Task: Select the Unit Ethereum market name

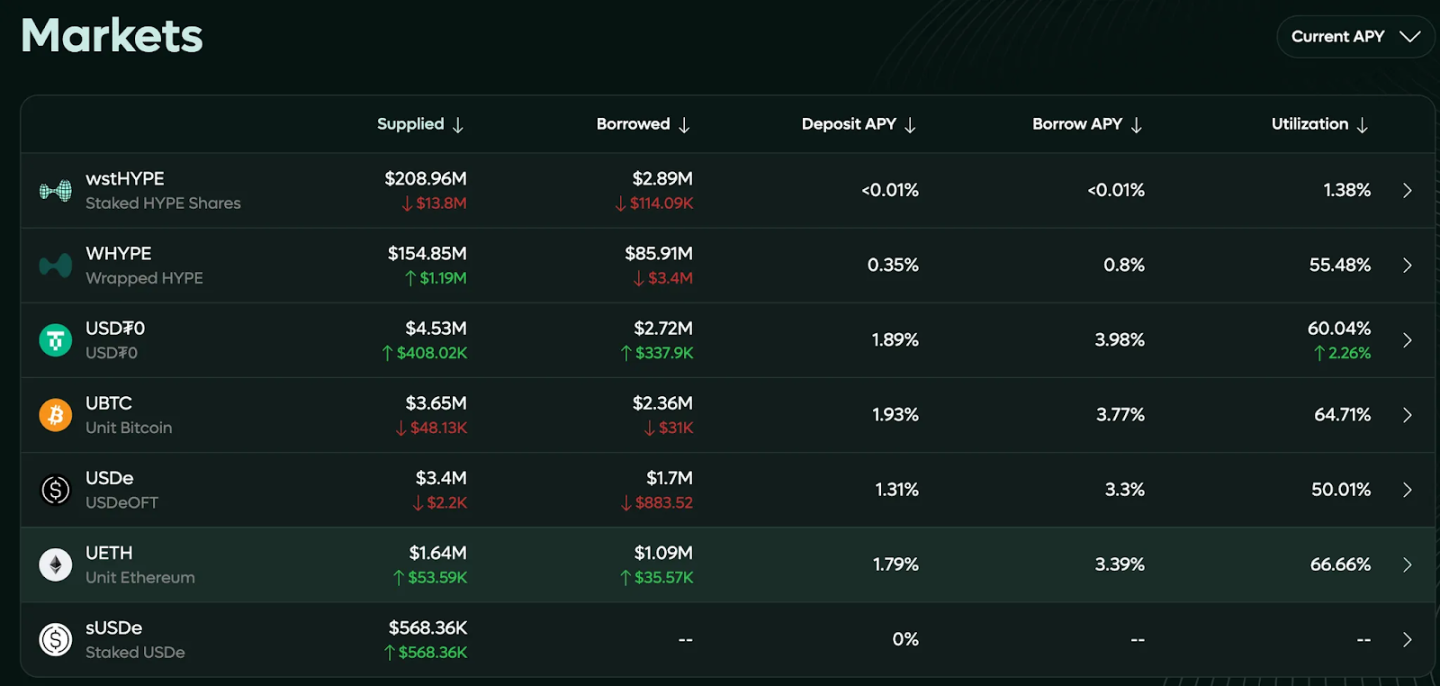Action: pos(140,578)
